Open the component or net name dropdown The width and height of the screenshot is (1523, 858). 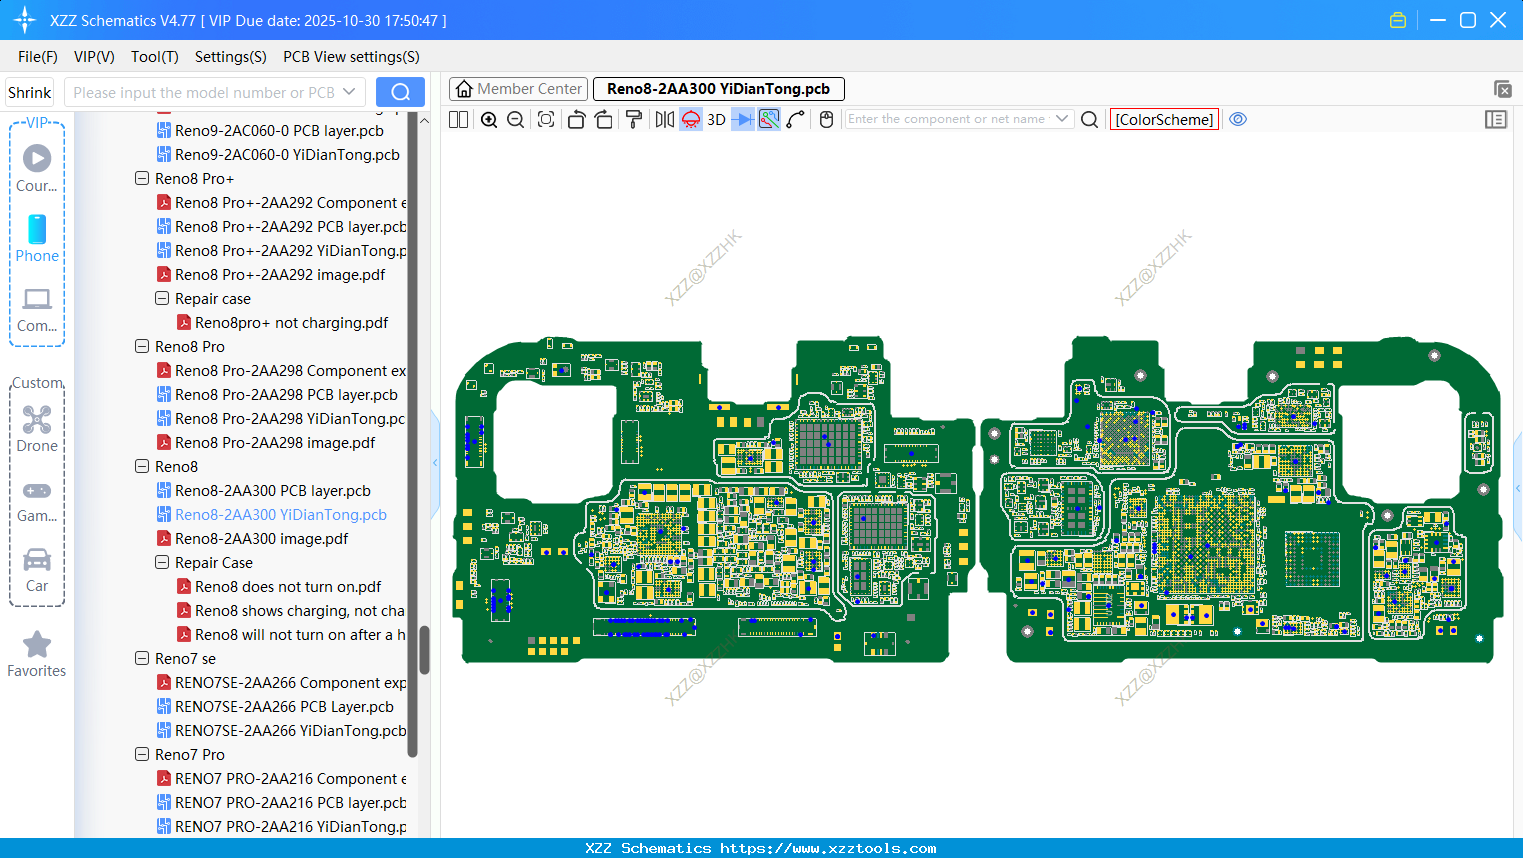click(1061, 119)
